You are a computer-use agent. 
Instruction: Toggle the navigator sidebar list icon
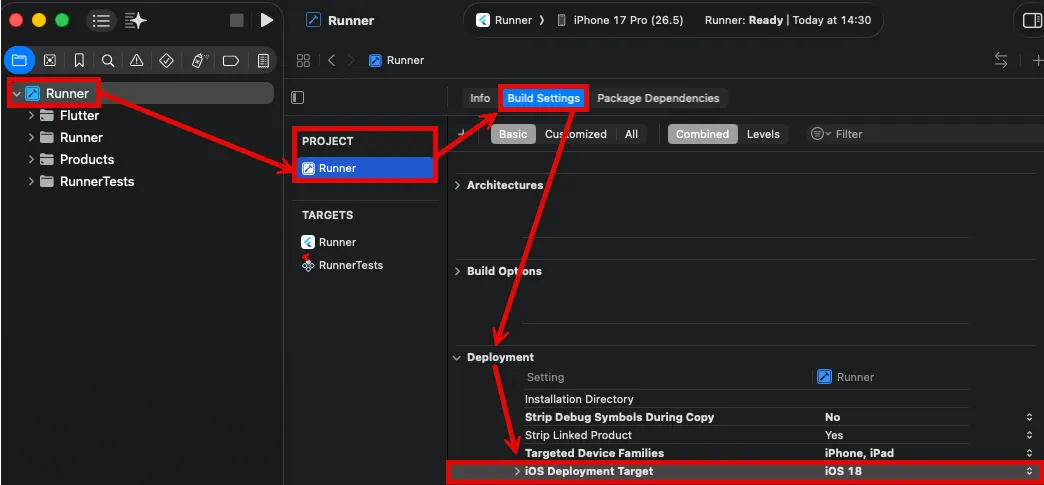[101, 21]
